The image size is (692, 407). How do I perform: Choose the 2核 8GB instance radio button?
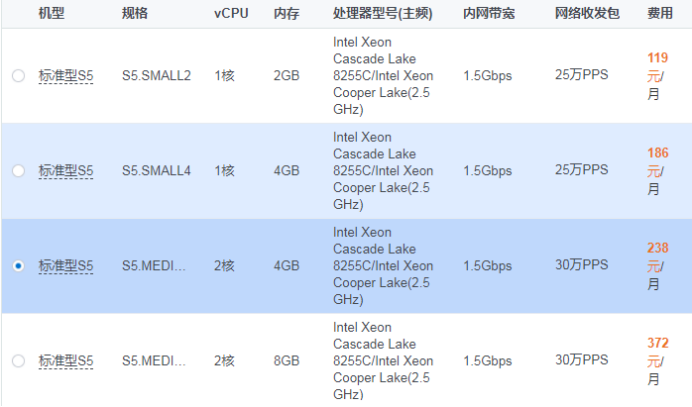(18, 360)
